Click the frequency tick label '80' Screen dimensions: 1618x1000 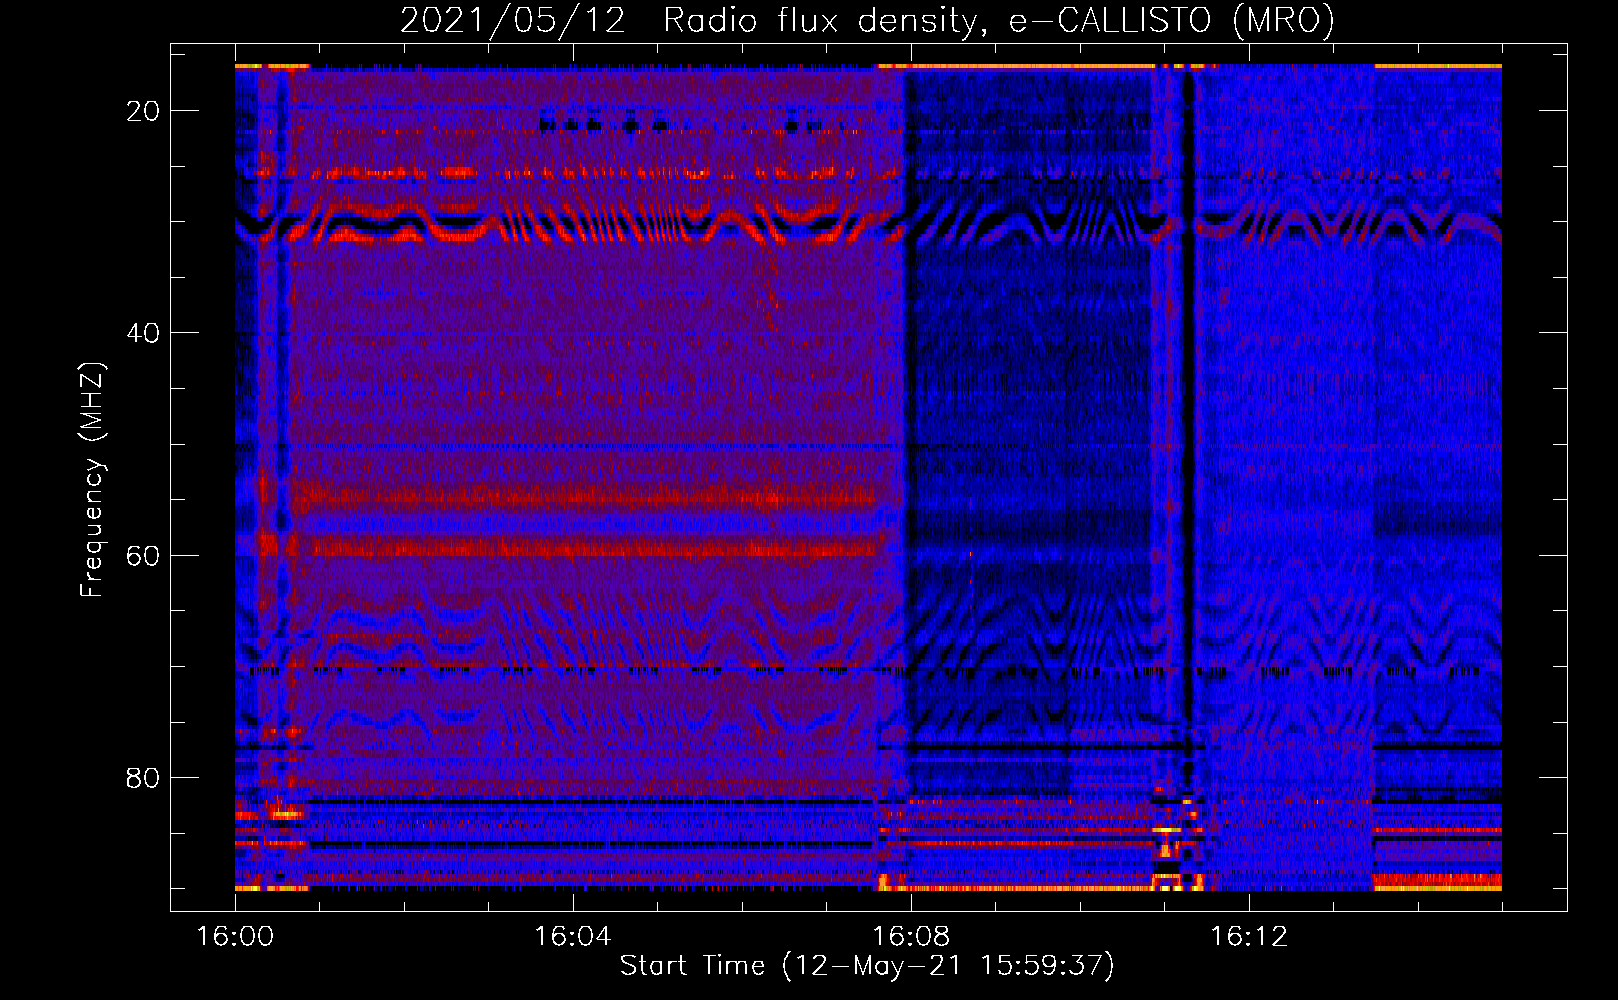(143, 777)
